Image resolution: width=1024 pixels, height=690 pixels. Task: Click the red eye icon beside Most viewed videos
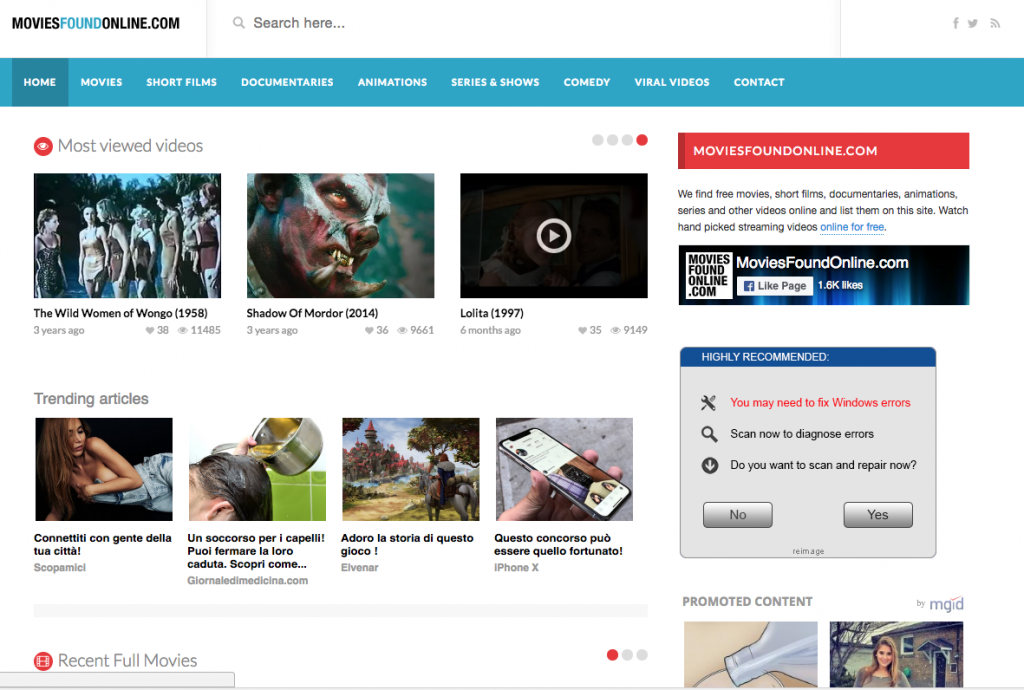point(43,146)
